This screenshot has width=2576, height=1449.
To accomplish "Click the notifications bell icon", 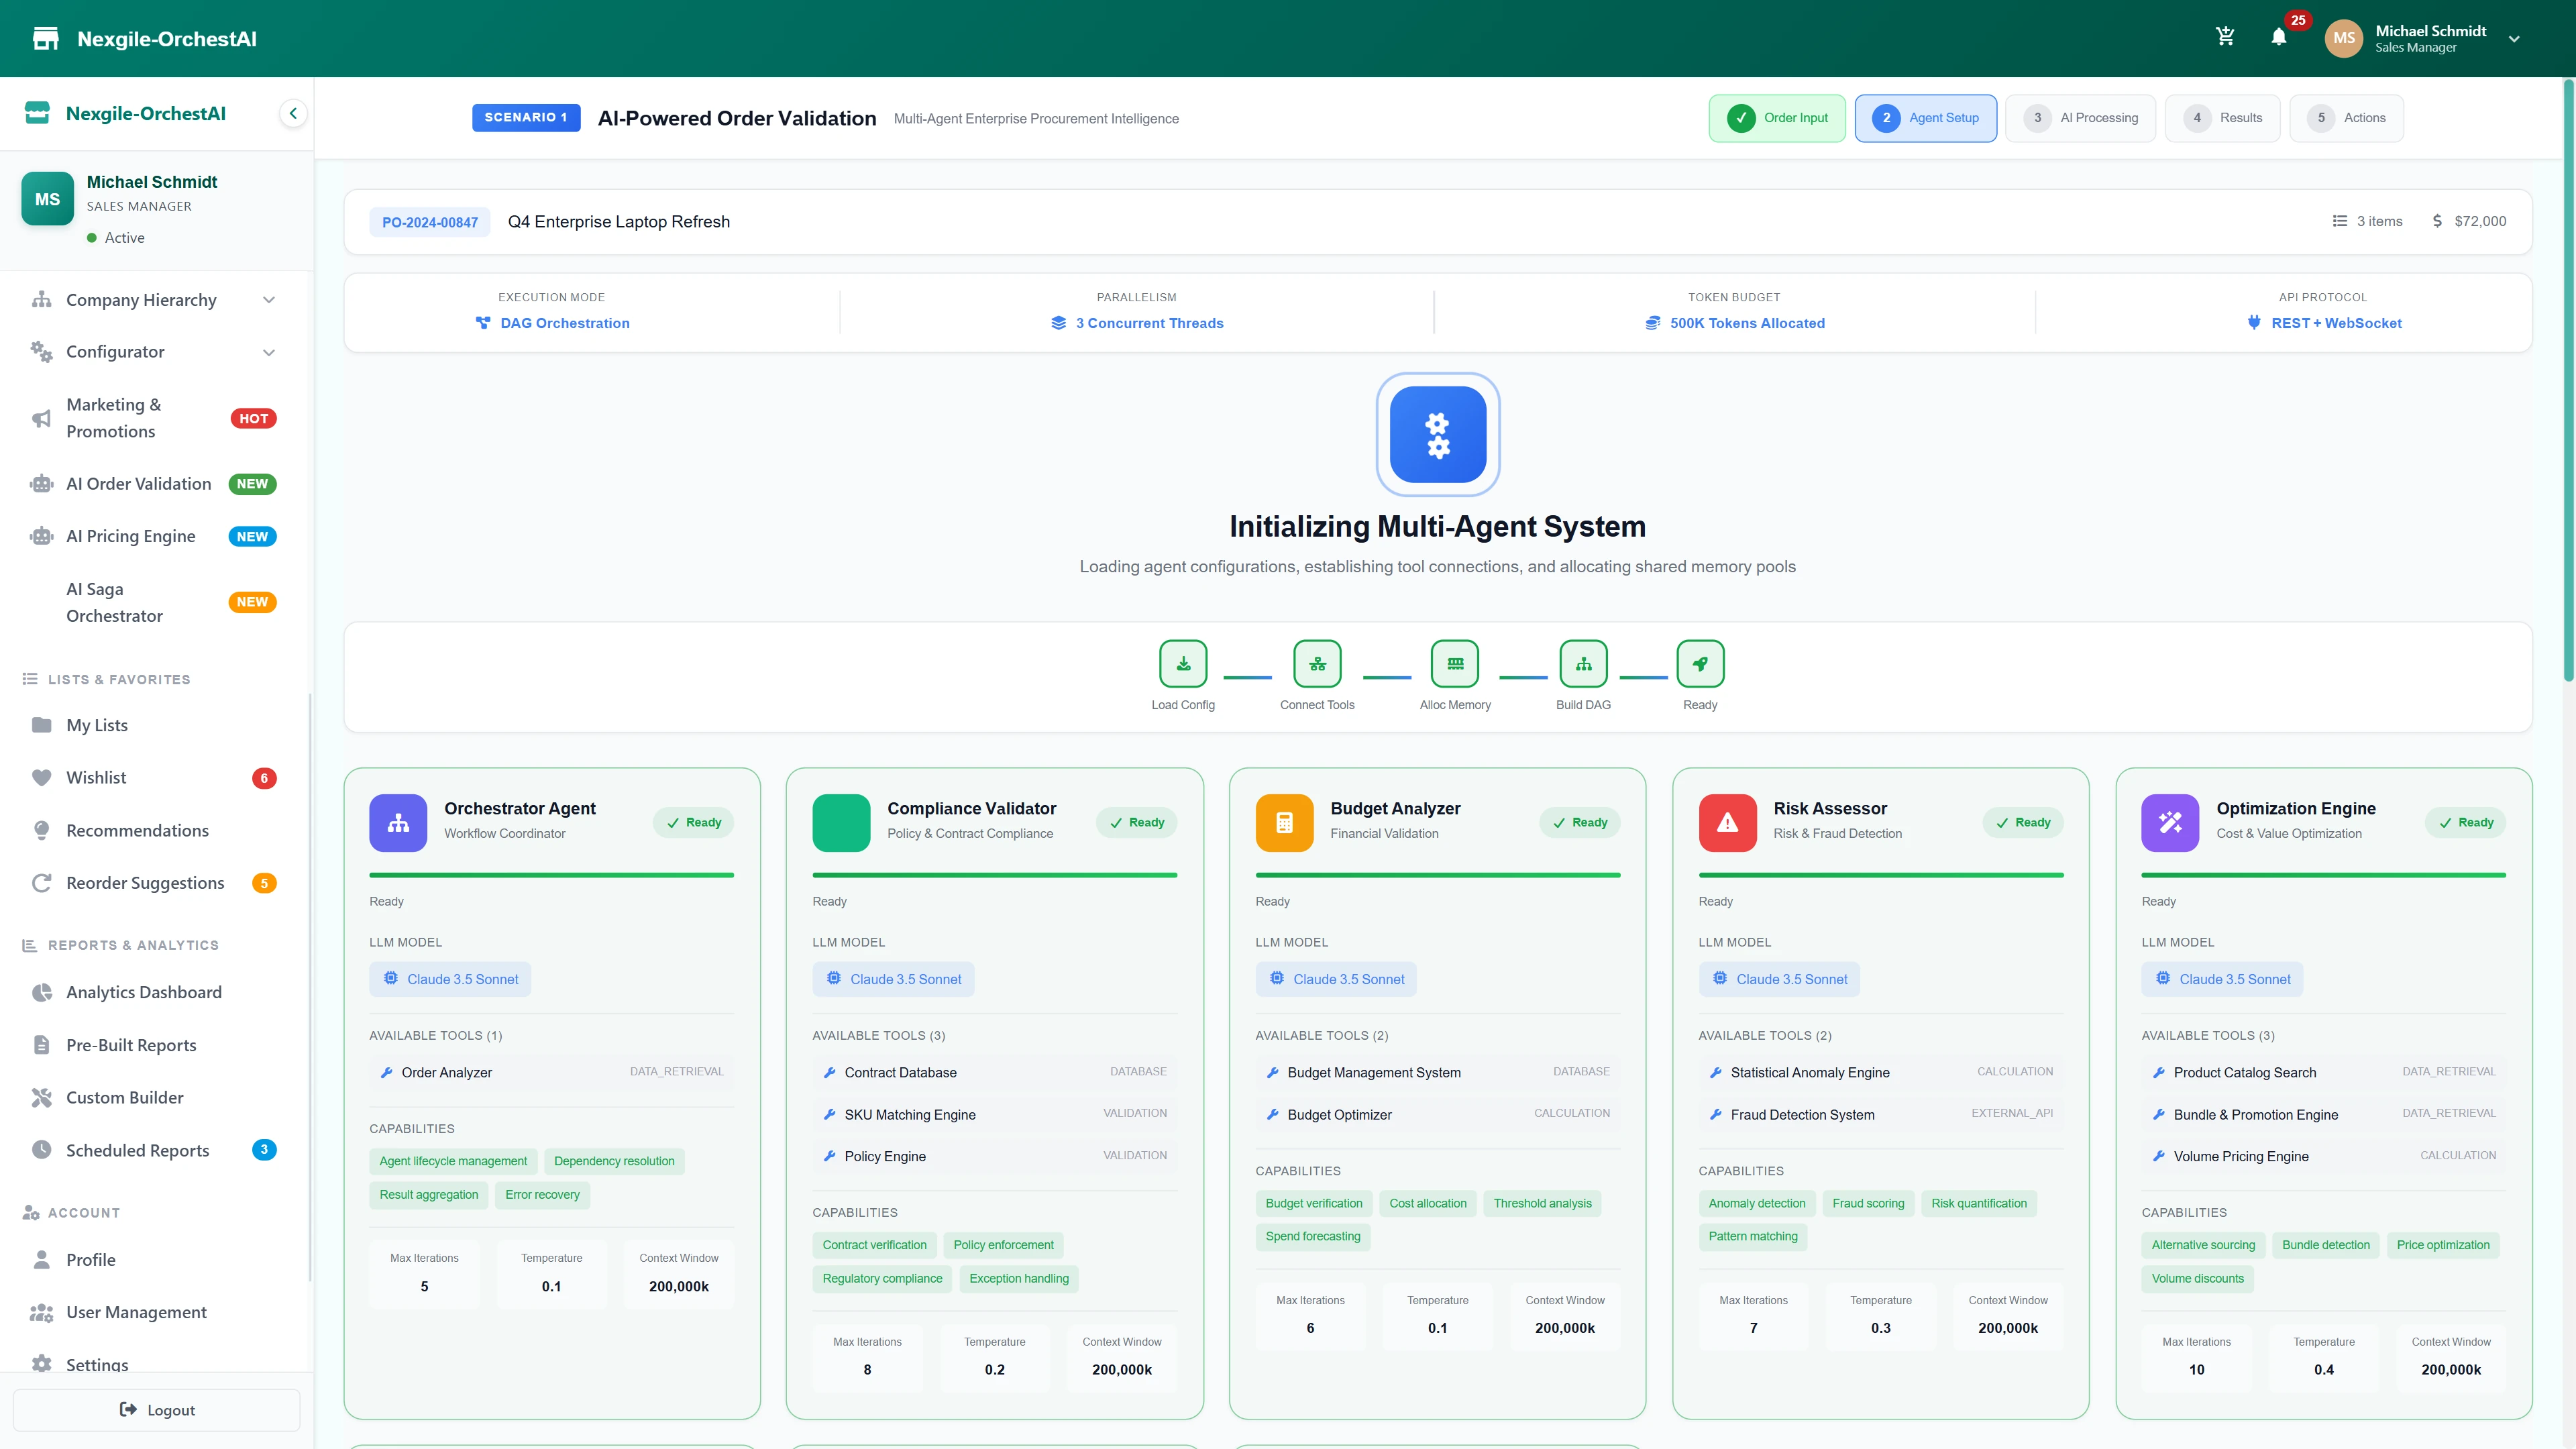I will (x=2280, y=38).
